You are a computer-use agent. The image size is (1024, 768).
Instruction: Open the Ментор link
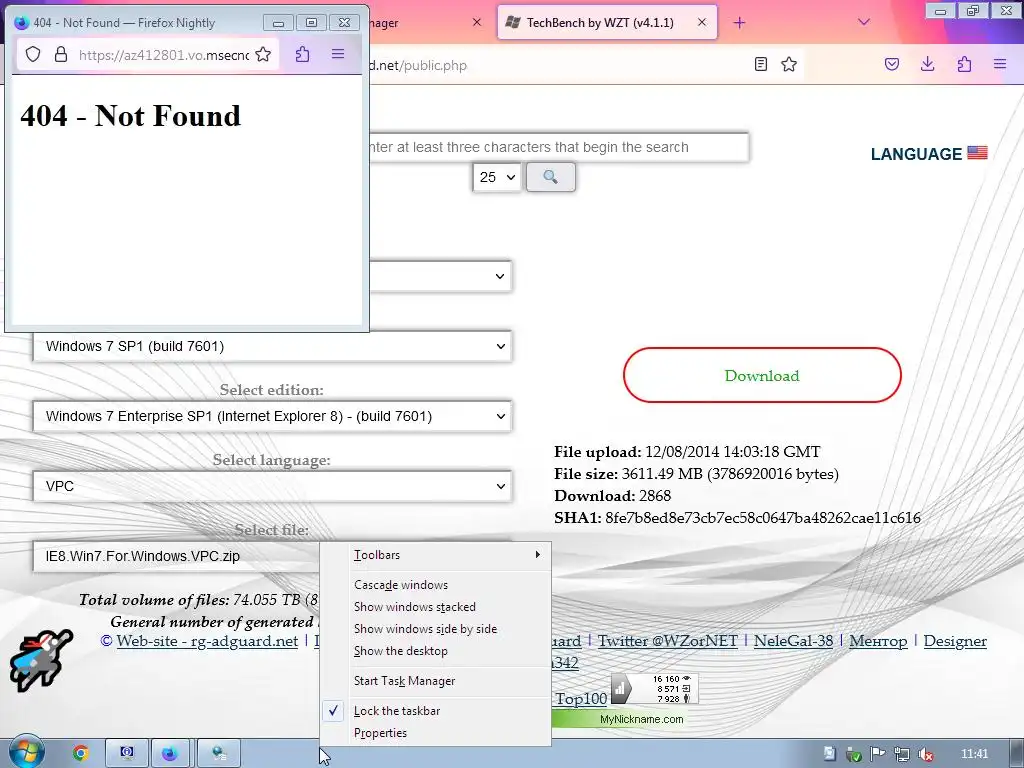click(x=878, y=641)
